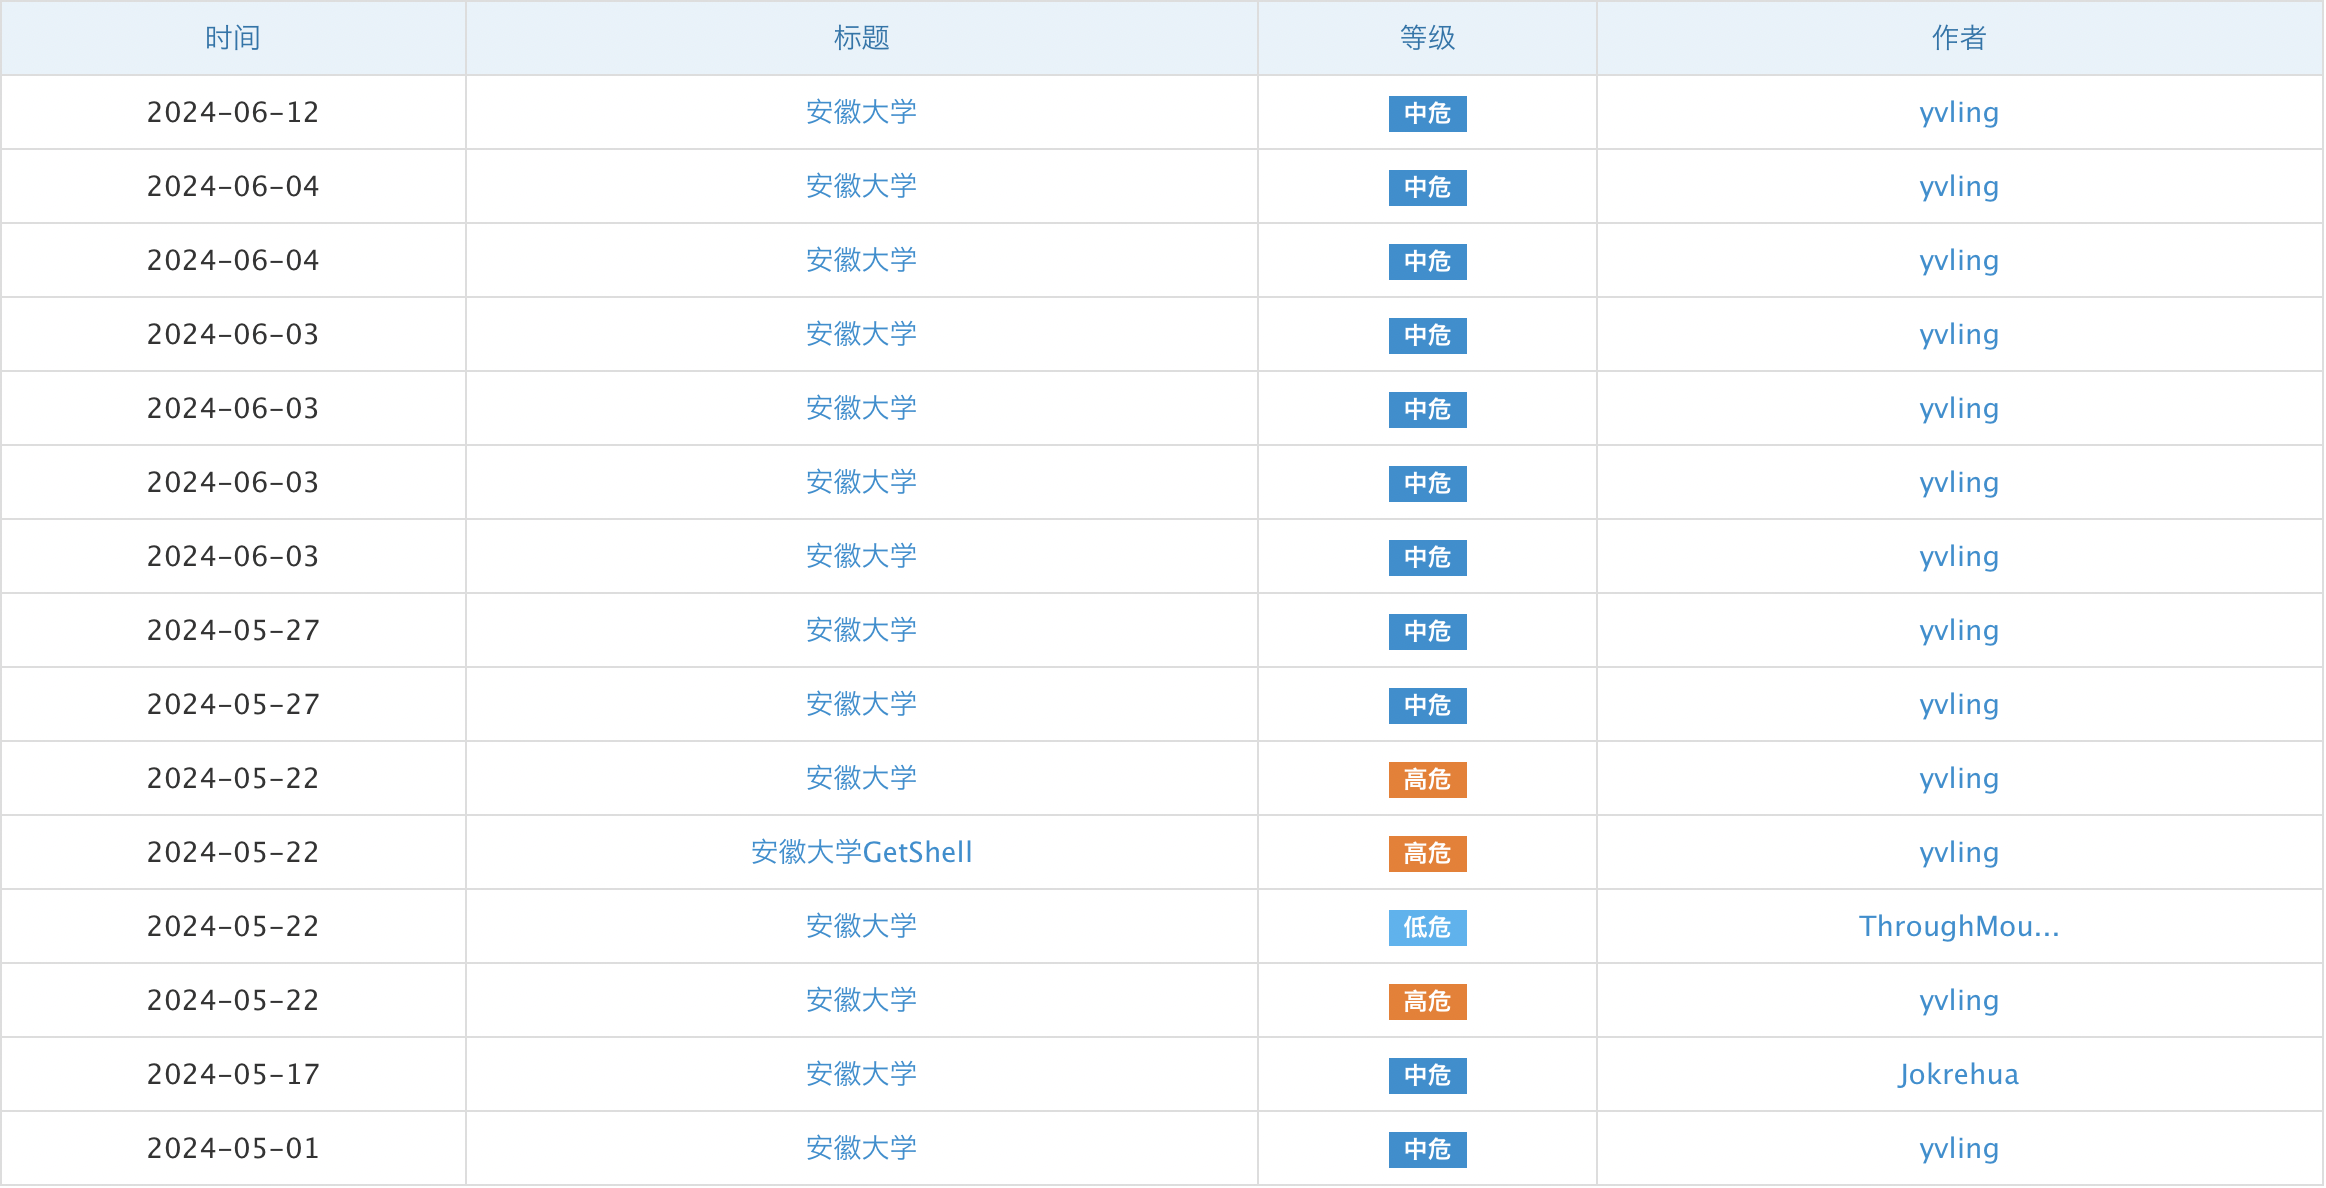Open the 安徽大学GetShell report link
Screen dimensions: 2326x1188
[x=861, y=852]
